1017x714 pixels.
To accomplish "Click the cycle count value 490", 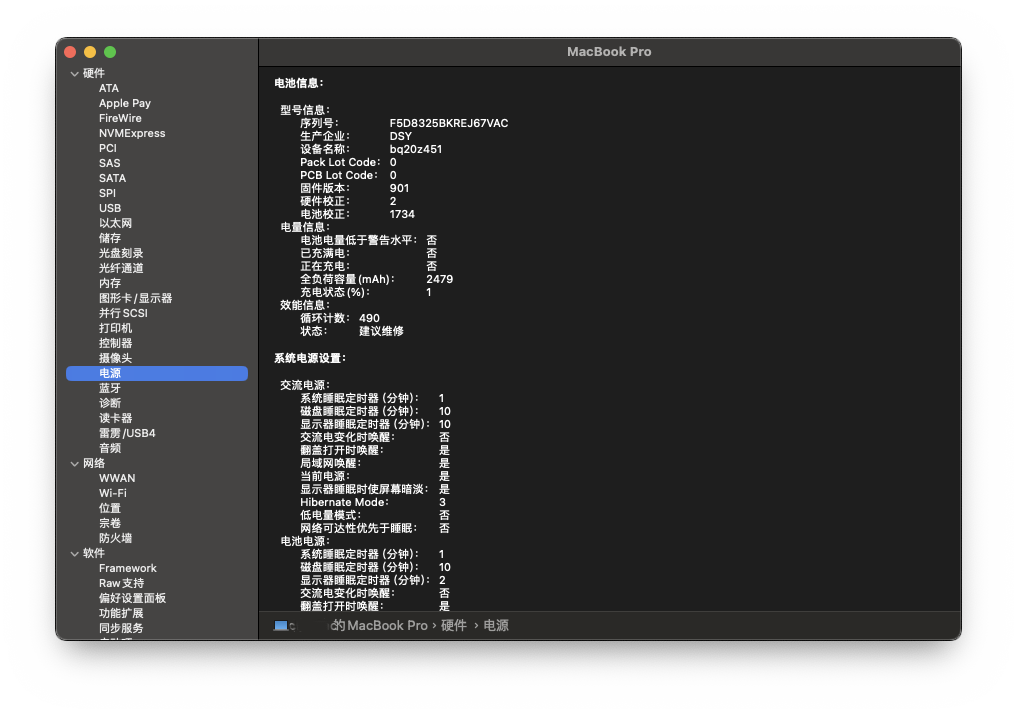I will 369,318.
